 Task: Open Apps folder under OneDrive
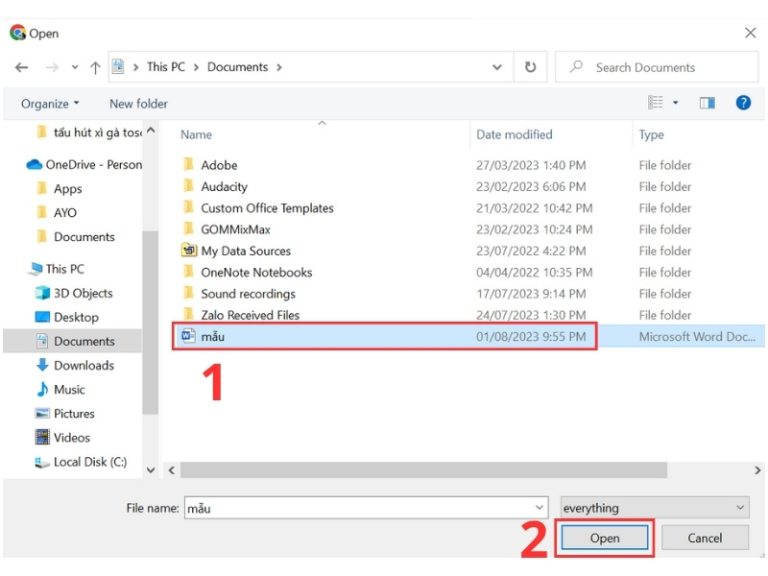coord(68,189)
